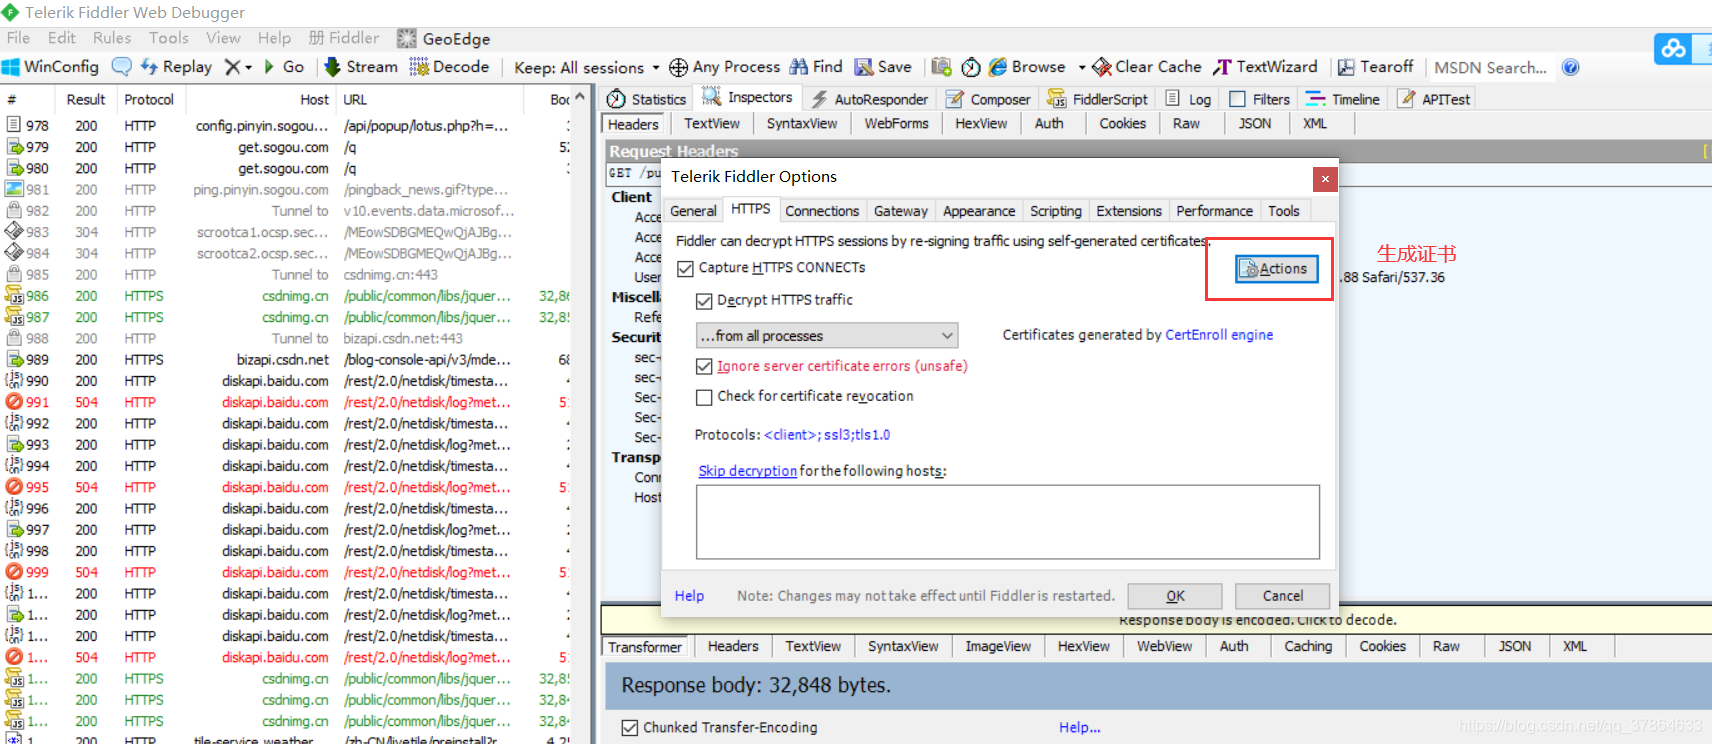Enable Check for certificate revocation
Screen dimensions: 1712x744
[704, 397]
